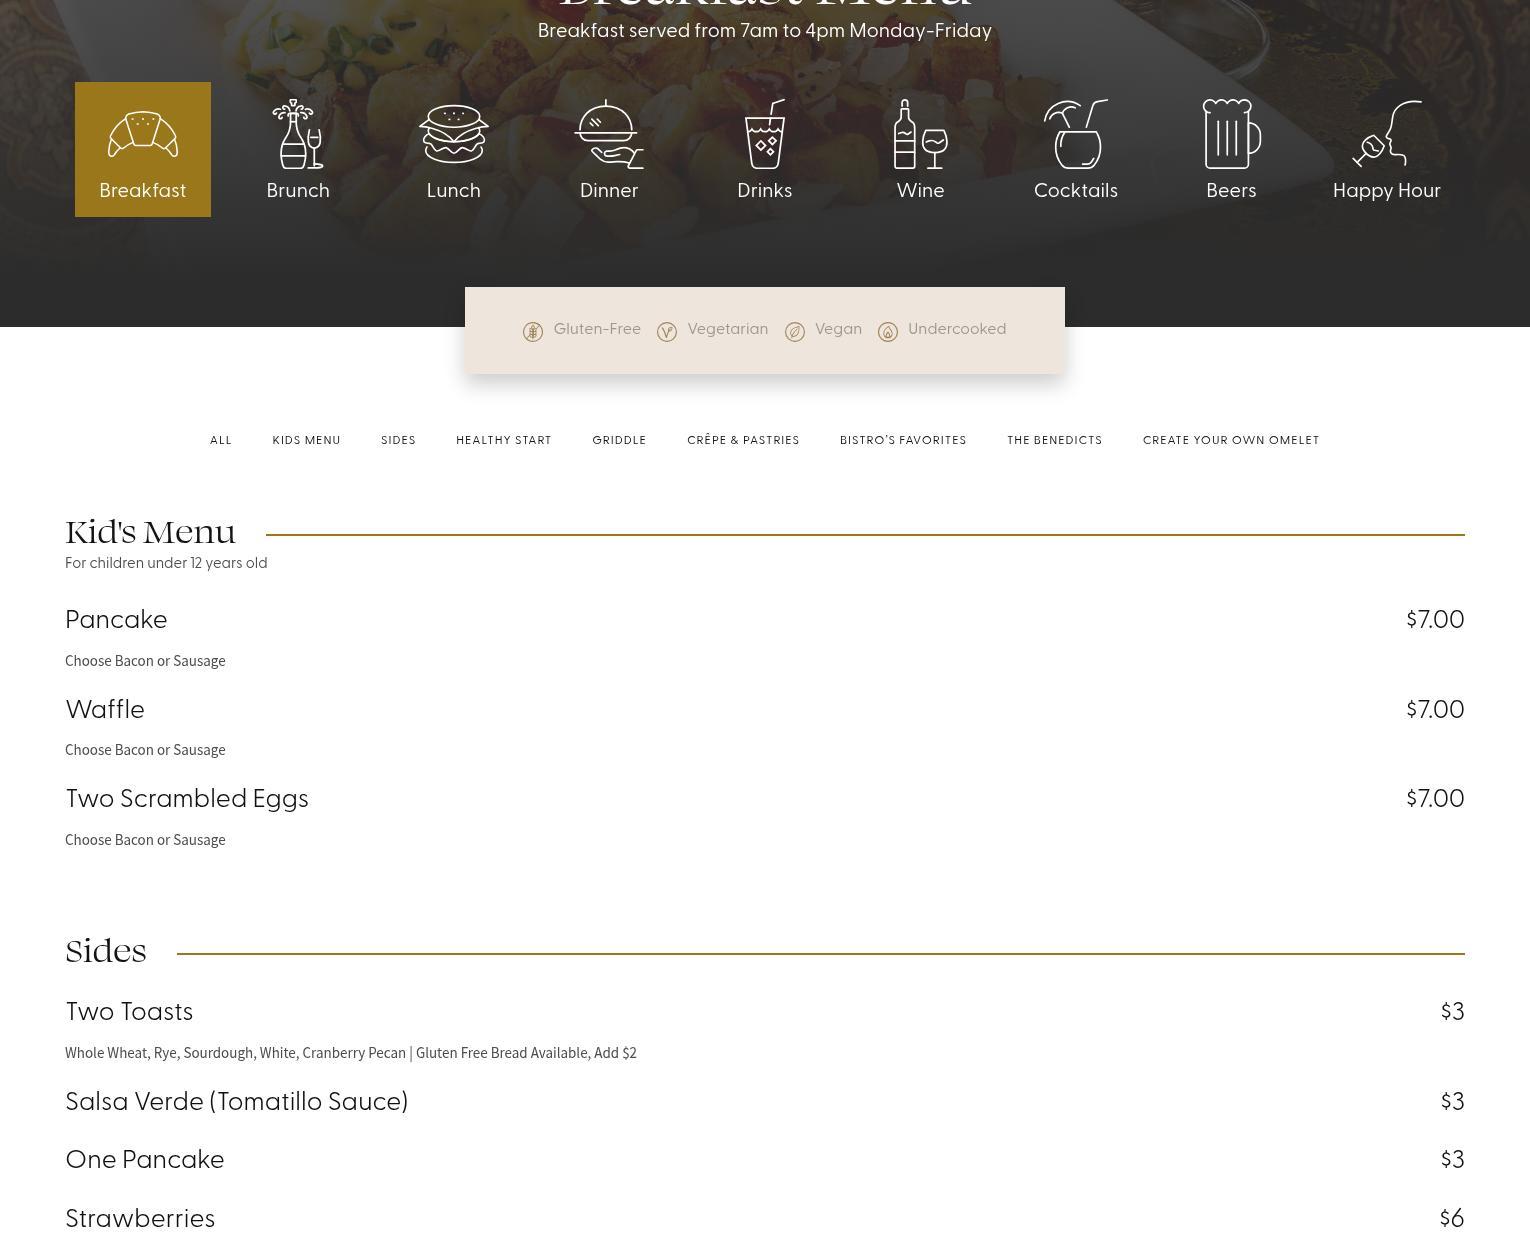Select the Two Scrambled Eggs item
The height and width of the screenshot is (1246, 1530).
pos(187,799)
